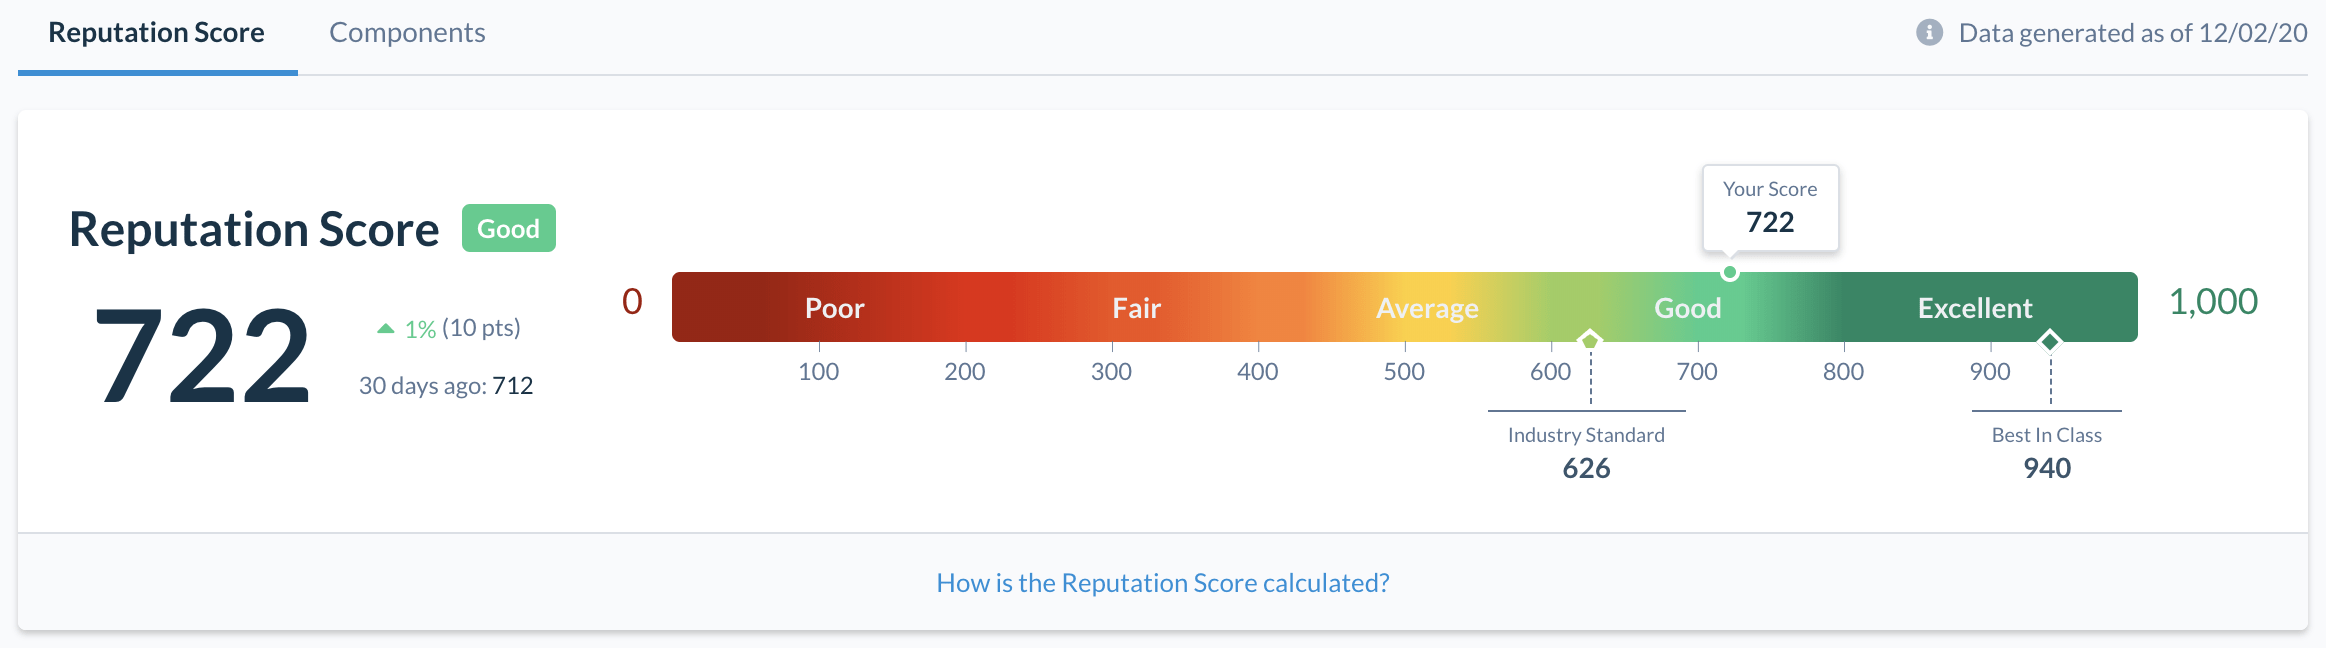The height and width of the screenshot is (648, 2326).
Task: Click the Good badge next to Reputation Score
Action: point(509,228)
